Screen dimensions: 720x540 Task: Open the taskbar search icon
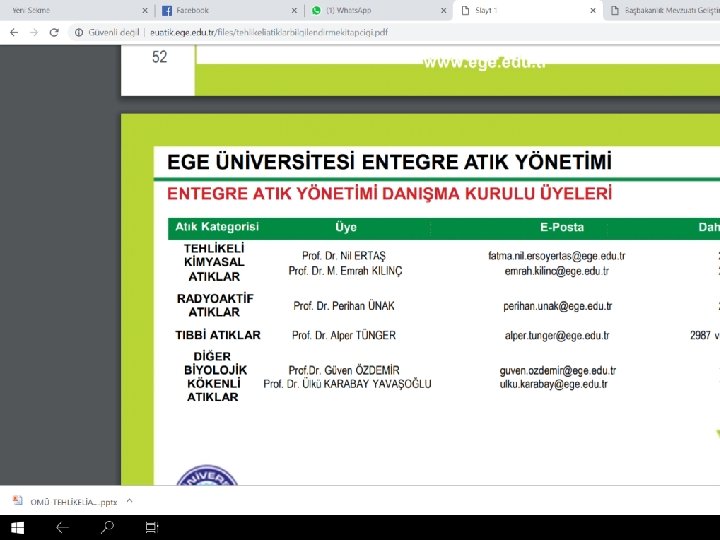pos(107,527)
